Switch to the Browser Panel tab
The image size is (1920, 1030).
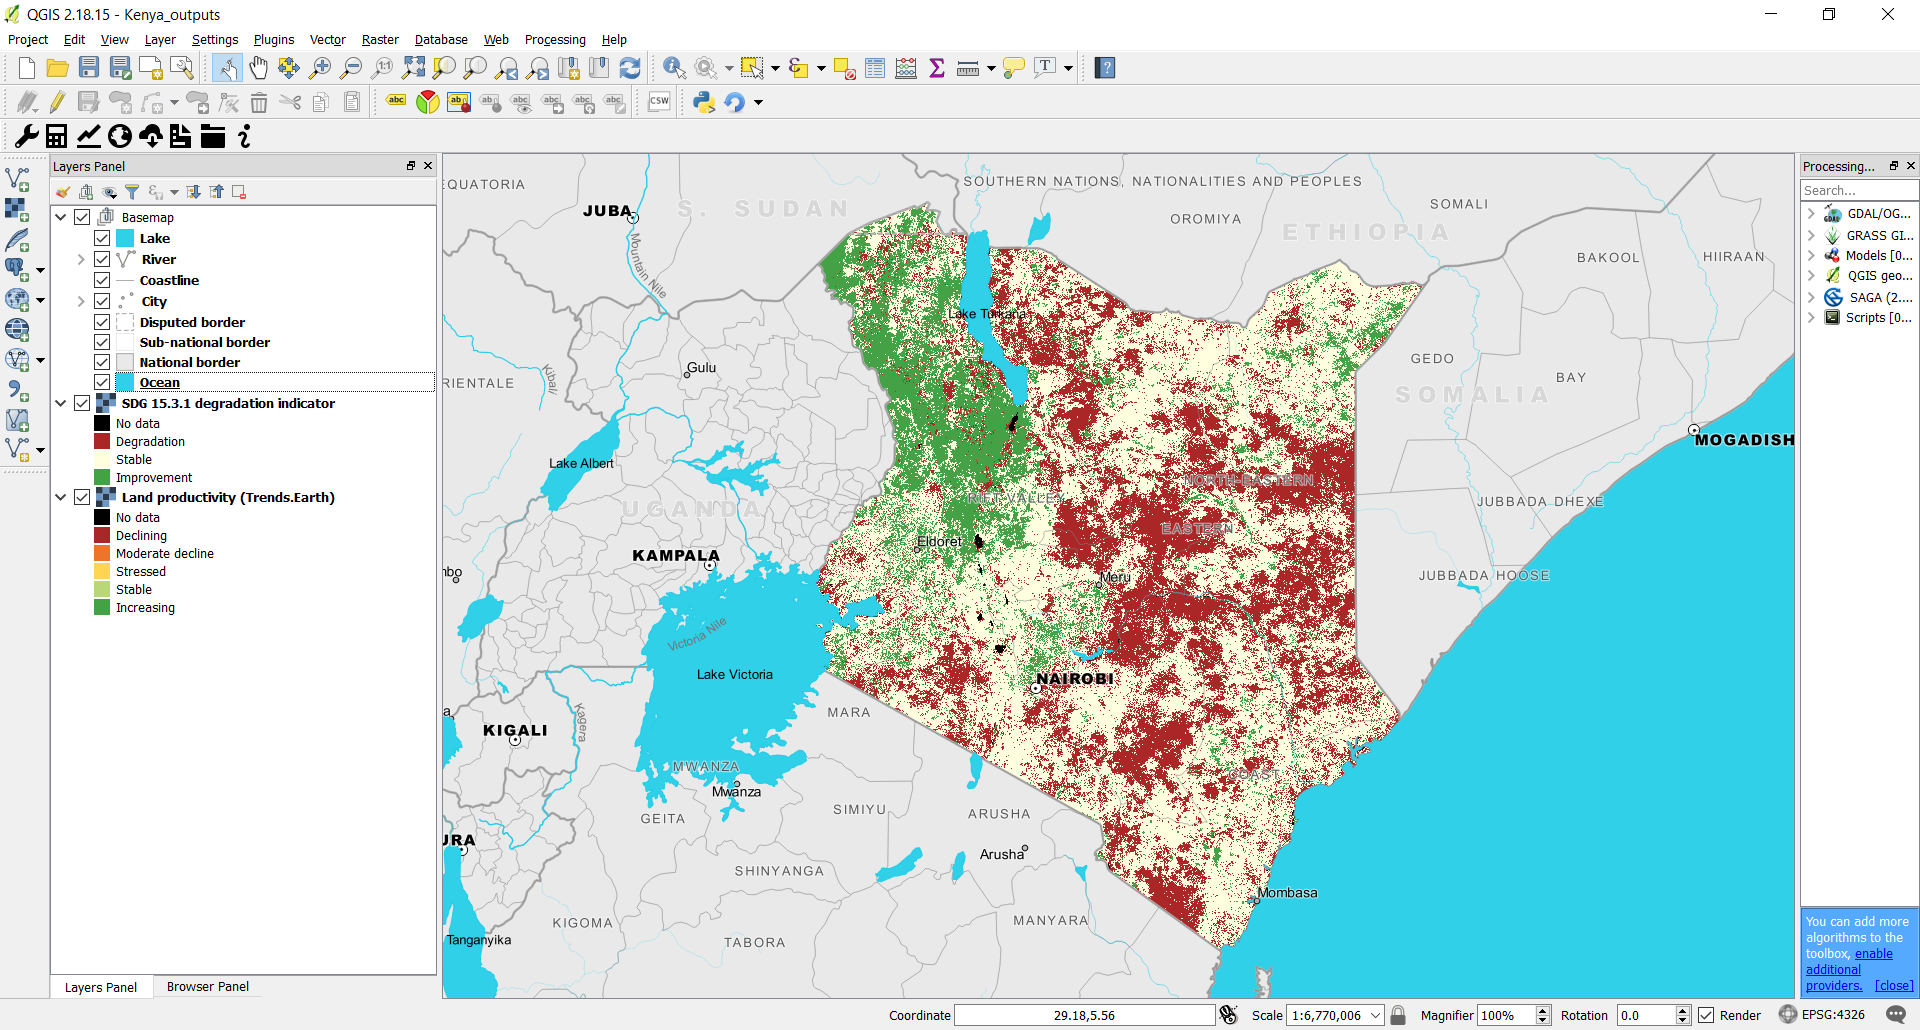pyautogui.click(x=207, y=987)
